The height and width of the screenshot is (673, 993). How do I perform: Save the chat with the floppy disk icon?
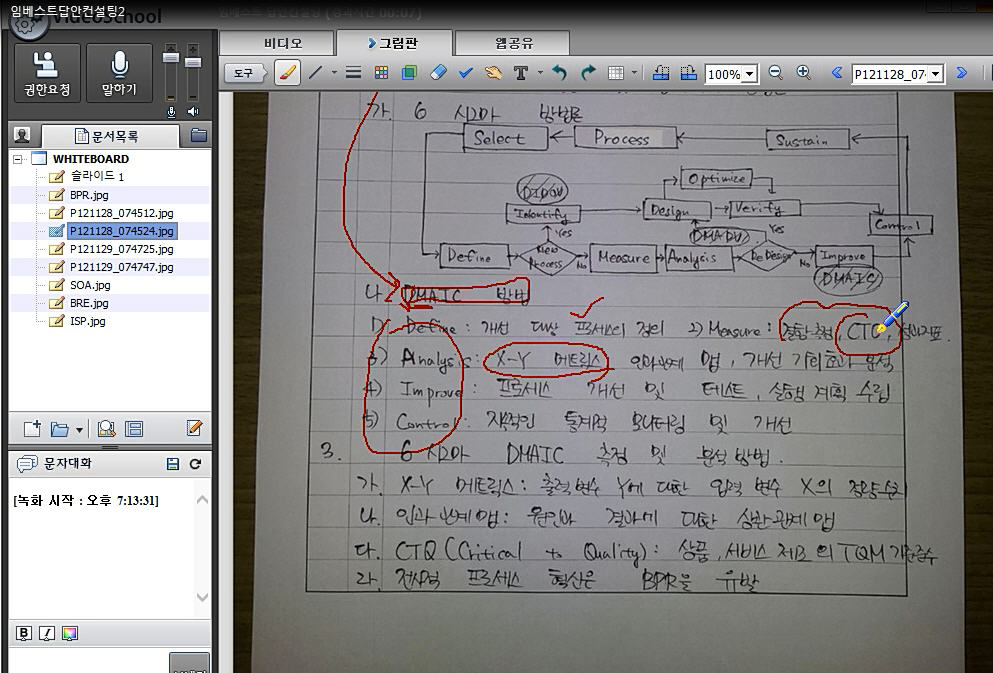(173, 464)
